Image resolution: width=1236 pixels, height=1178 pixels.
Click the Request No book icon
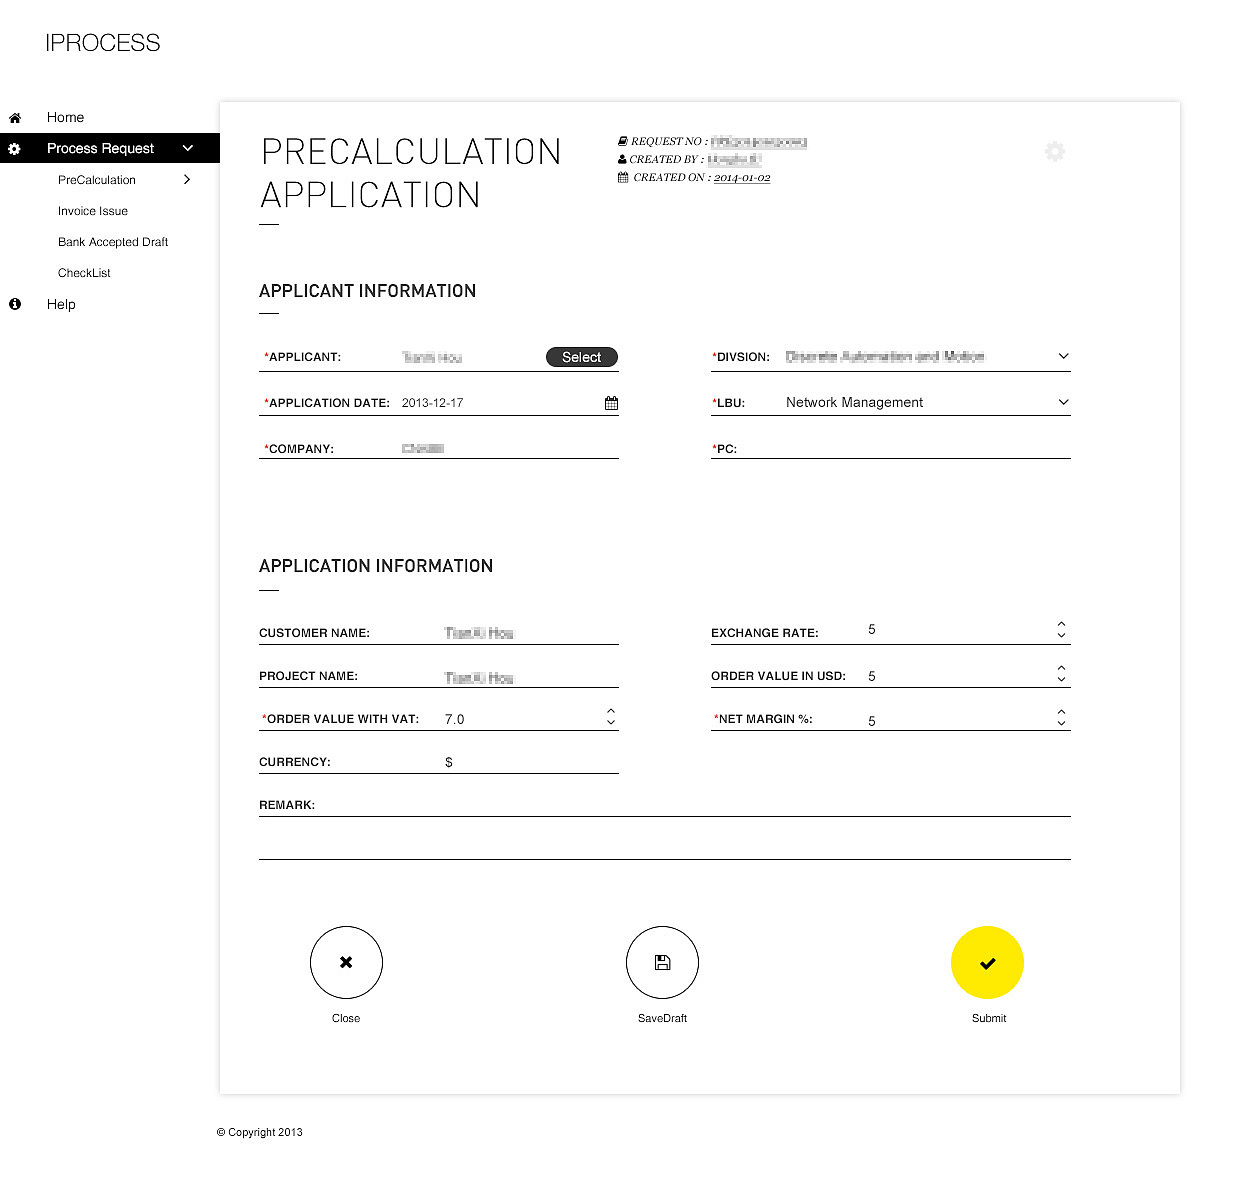click(623, 142)
